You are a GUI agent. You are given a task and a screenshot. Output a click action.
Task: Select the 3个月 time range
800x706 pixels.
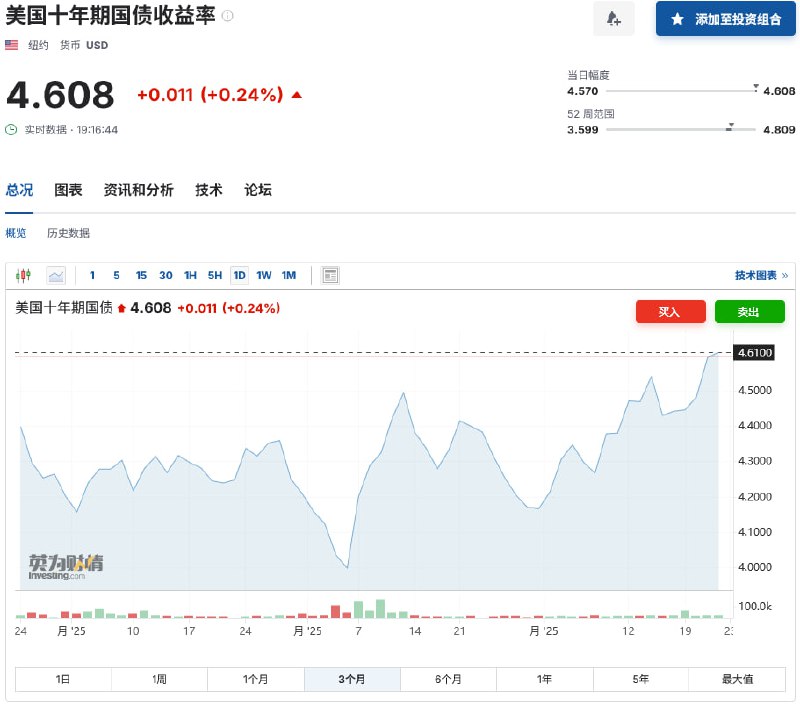click(352, 678)
